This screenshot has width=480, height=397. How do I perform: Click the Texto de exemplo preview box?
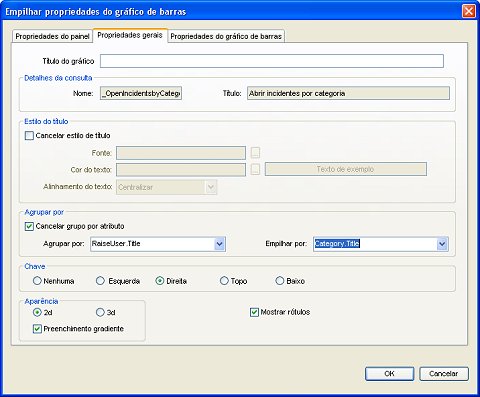tap(346, 169)
